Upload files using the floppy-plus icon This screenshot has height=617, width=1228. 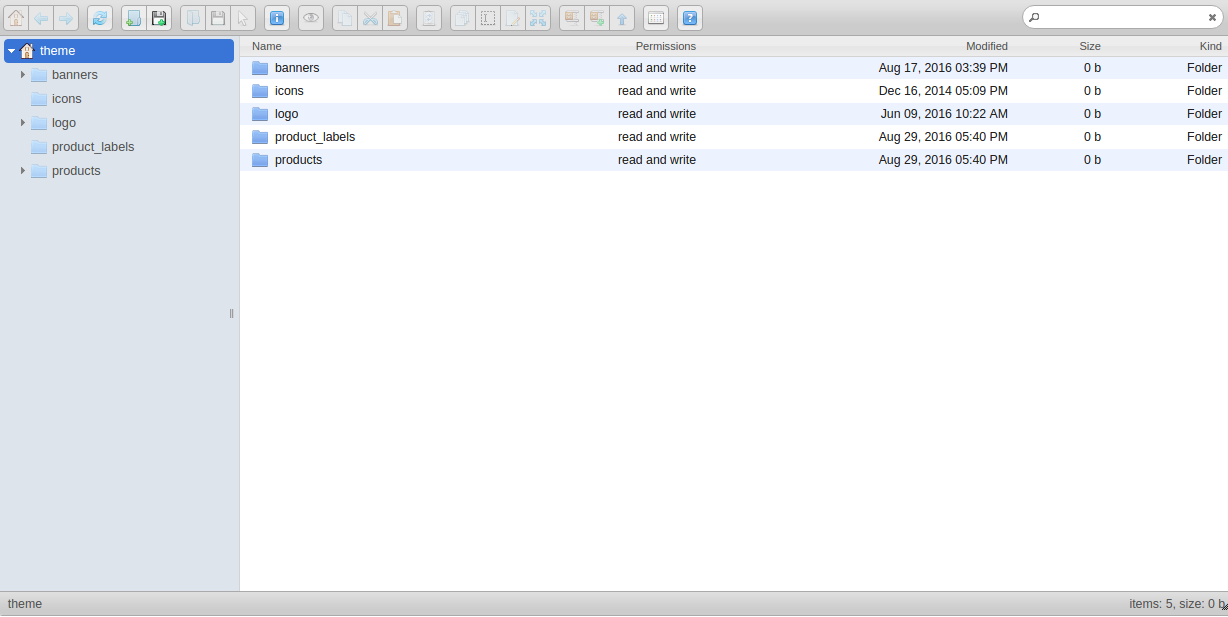(159, 18)
